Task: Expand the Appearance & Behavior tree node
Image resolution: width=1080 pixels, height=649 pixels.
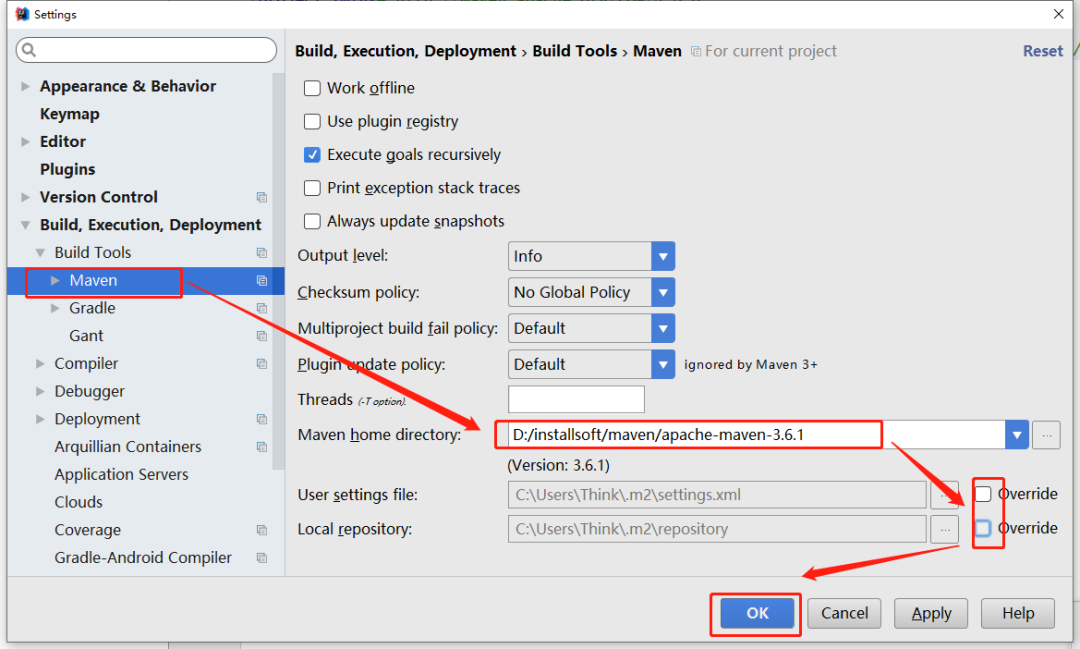Action: (25, 87)
